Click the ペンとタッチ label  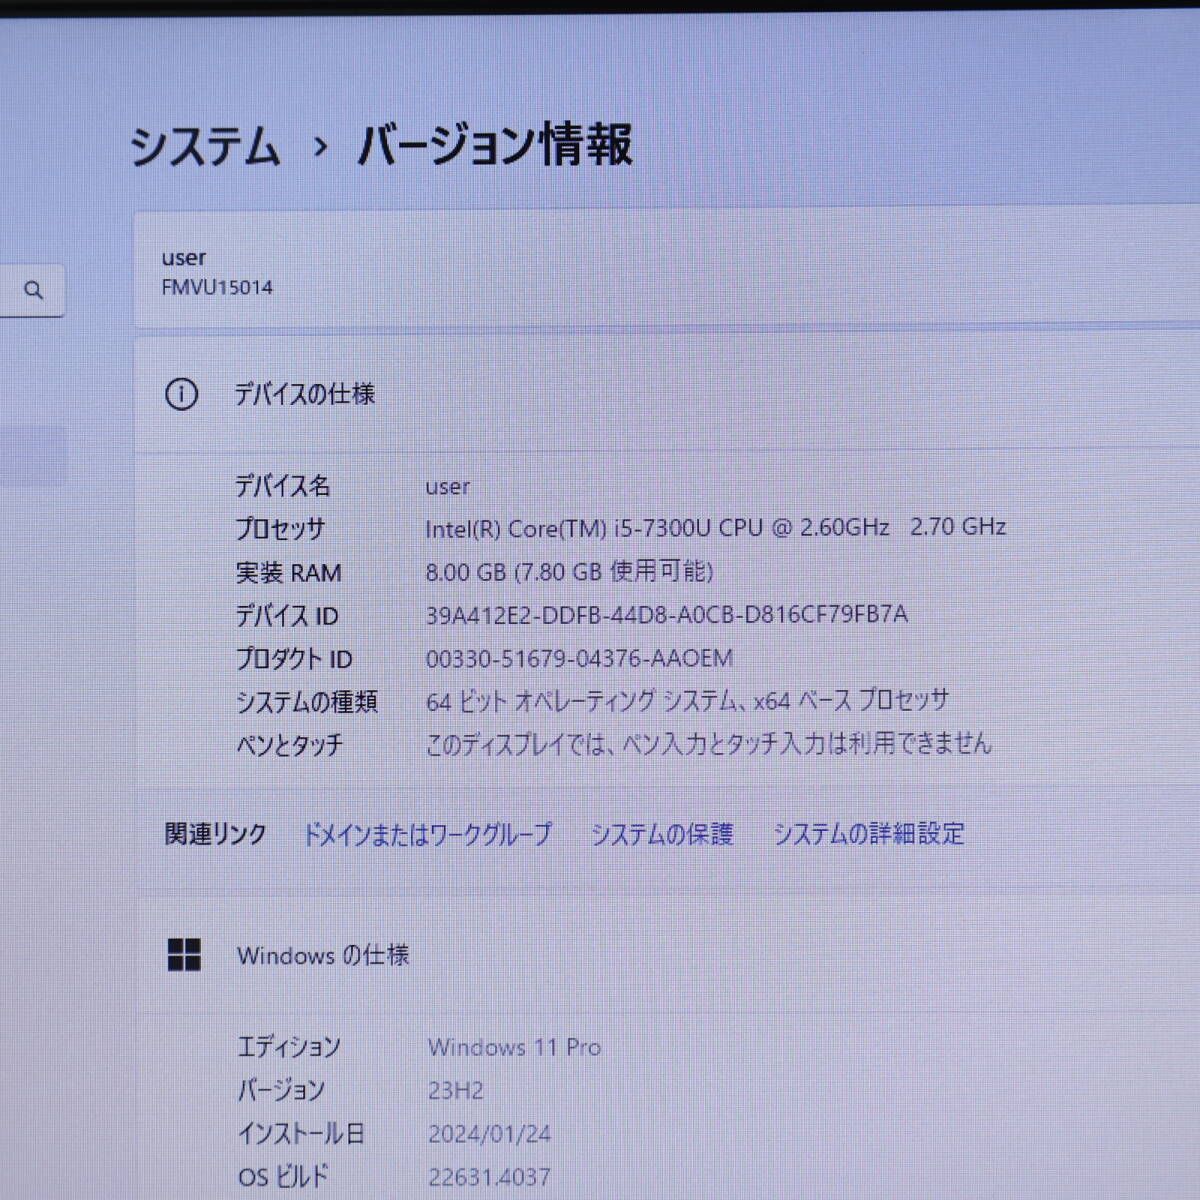pos(289,745)
